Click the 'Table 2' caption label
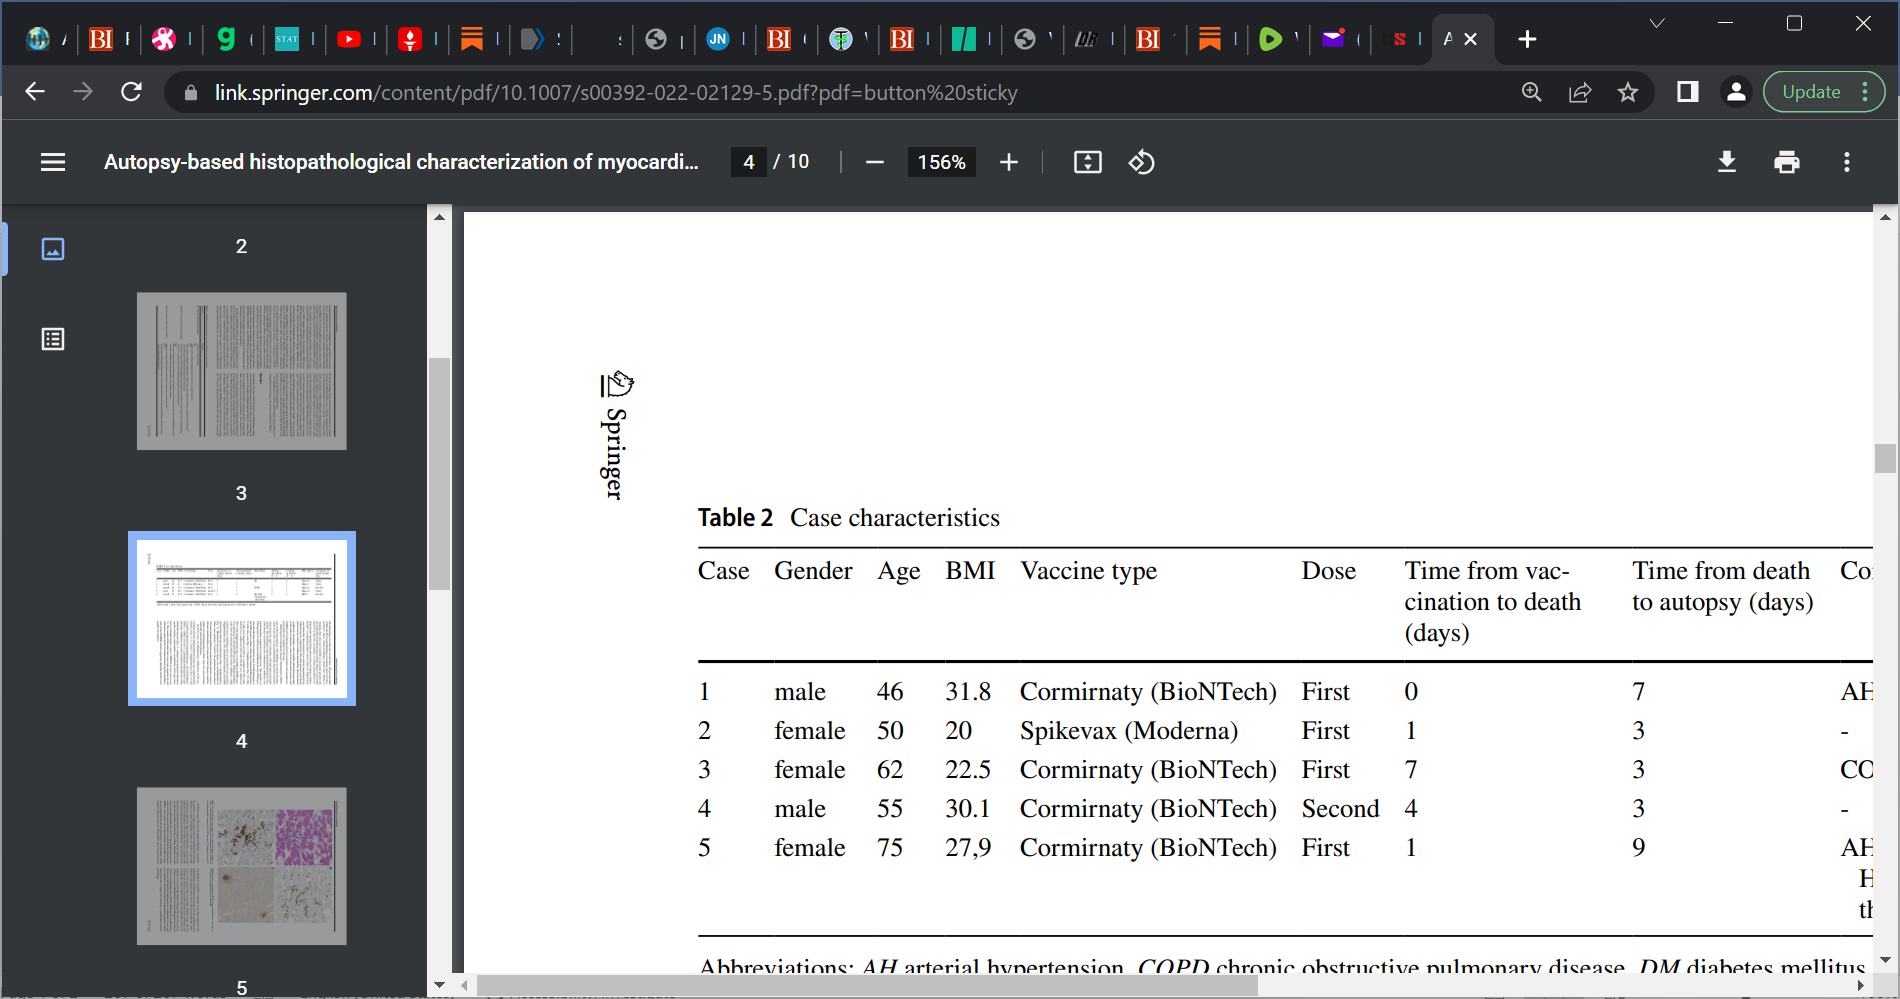The height and width of the screenshot is (999, 1900). click(x=735, y=518)
